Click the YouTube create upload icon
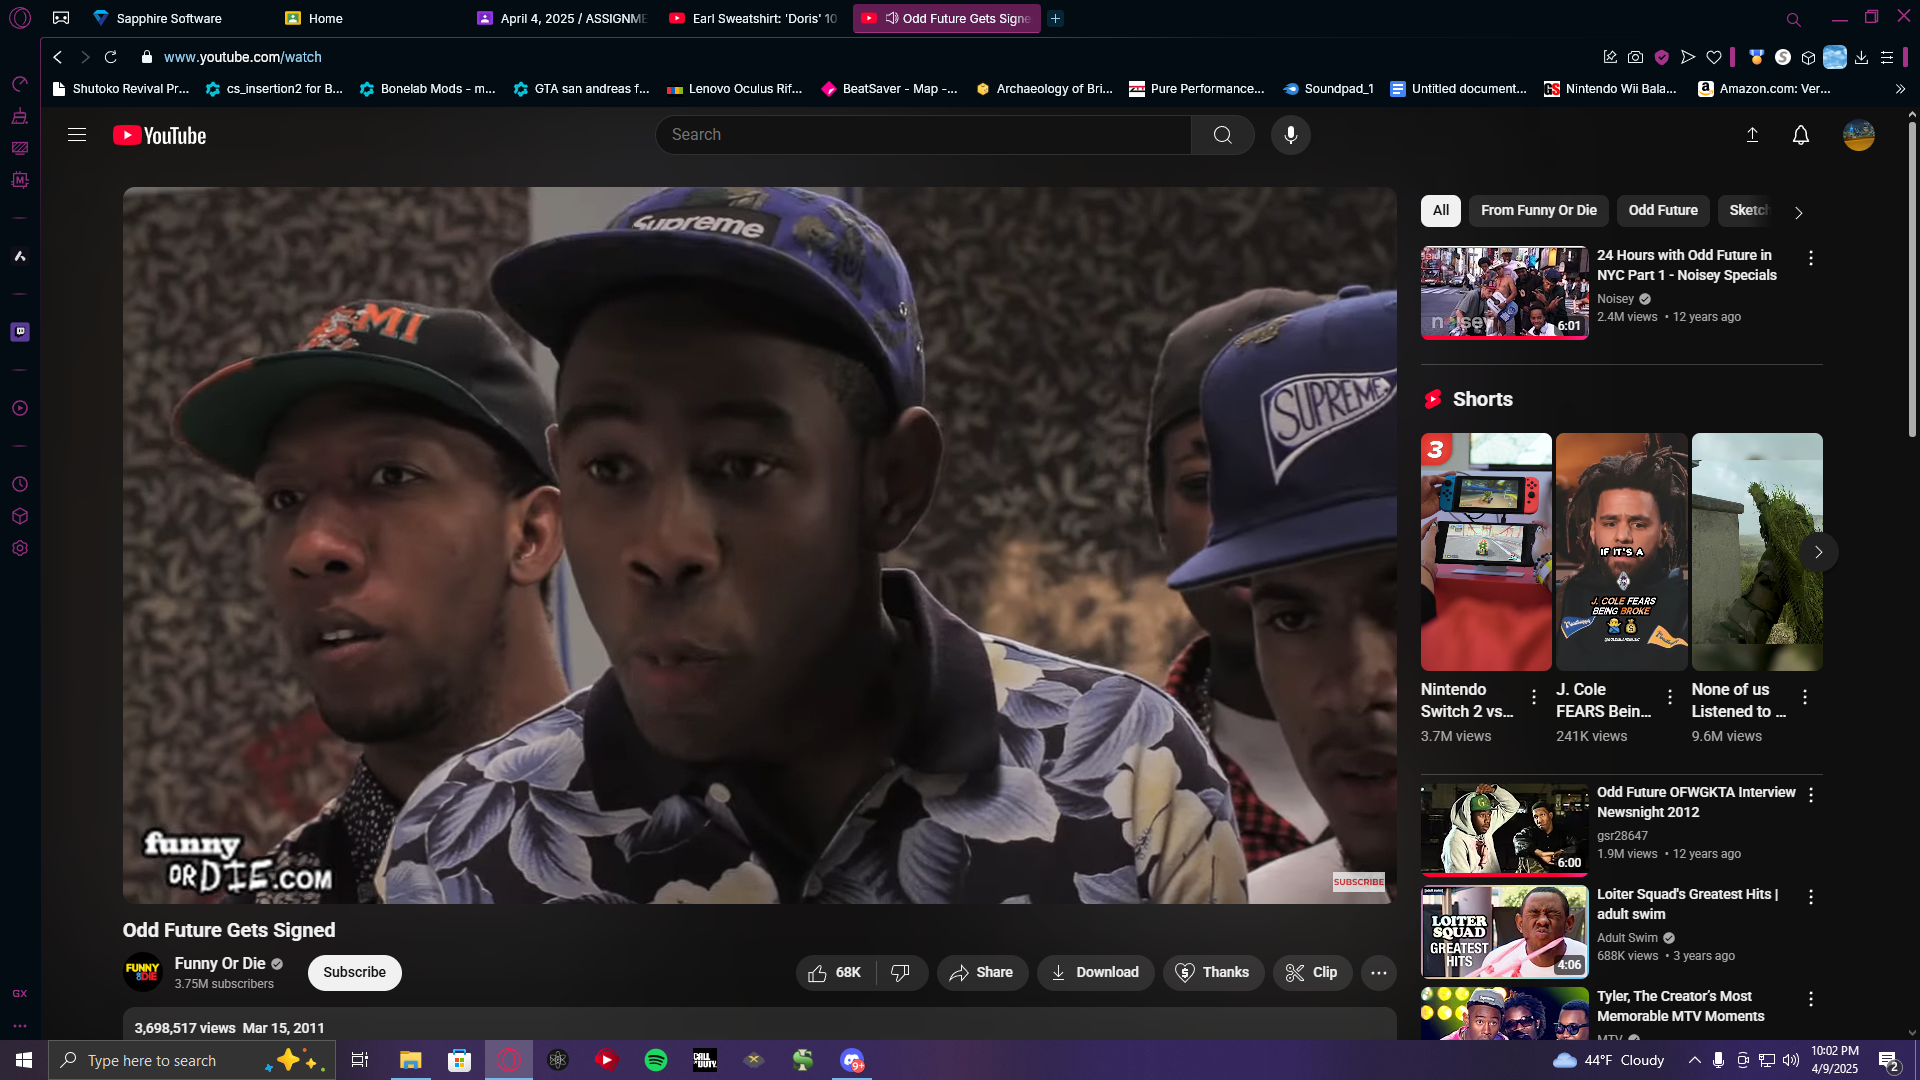 [1752, 135]
